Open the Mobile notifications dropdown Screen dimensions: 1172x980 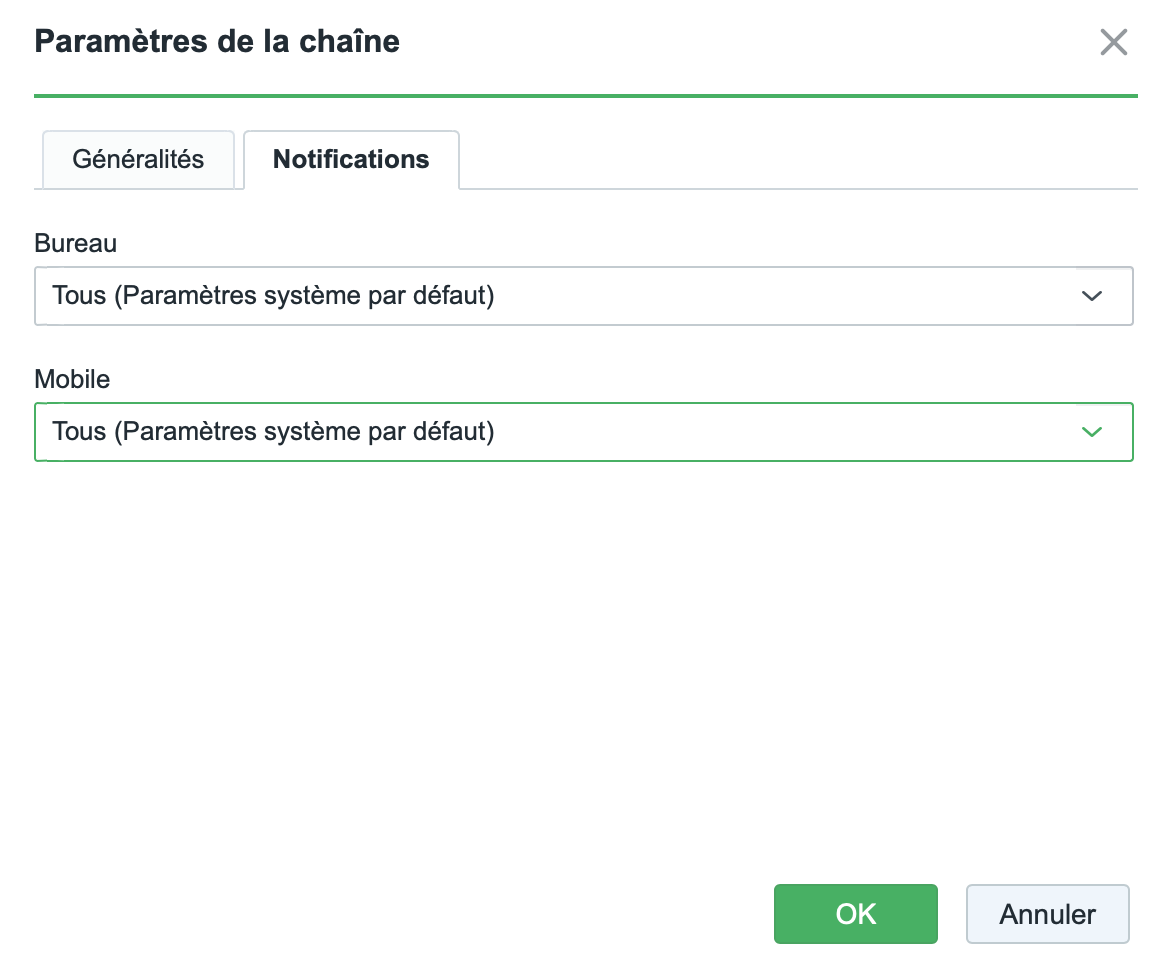[x=584, y=432]
